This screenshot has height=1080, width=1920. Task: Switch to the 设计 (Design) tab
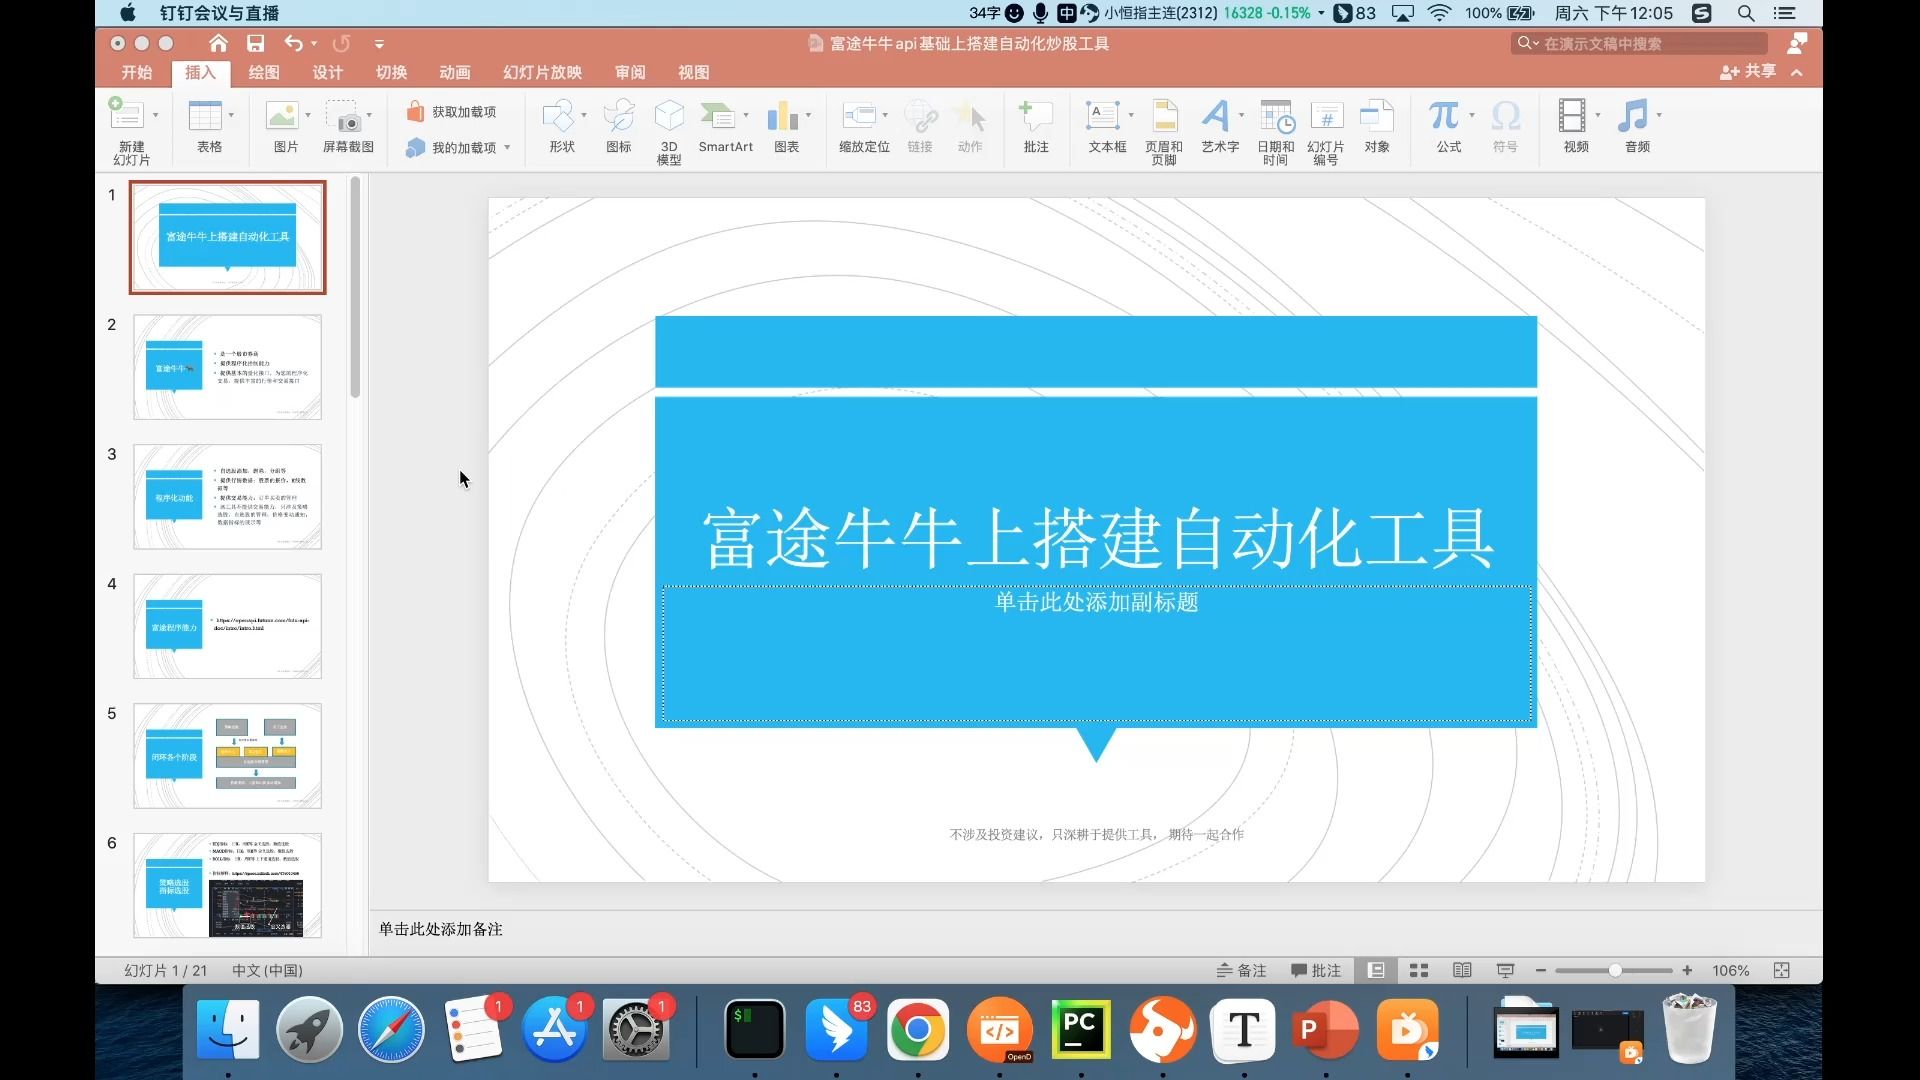[327, 73]
